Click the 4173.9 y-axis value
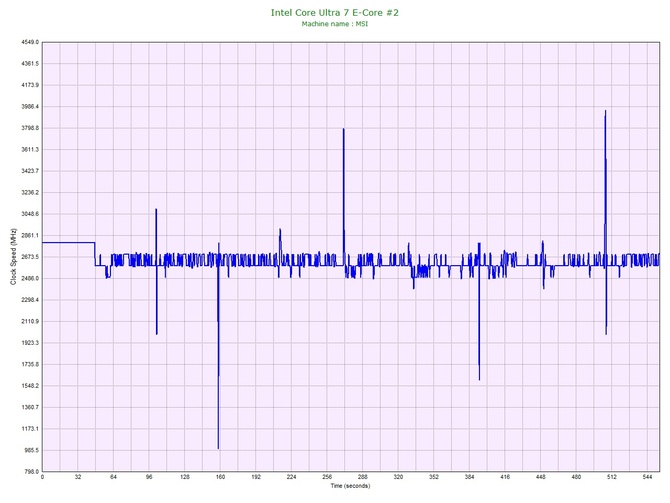The height and width of the screenshot is (503, 670). 30,85
